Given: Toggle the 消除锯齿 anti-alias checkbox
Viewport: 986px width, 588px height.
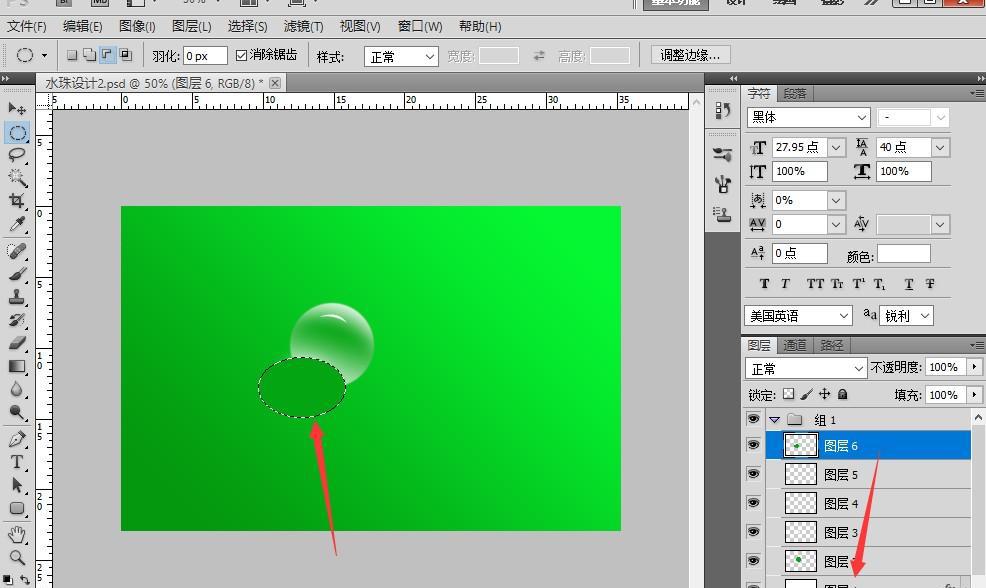Looking at the screenshot, I should (241, 55).
